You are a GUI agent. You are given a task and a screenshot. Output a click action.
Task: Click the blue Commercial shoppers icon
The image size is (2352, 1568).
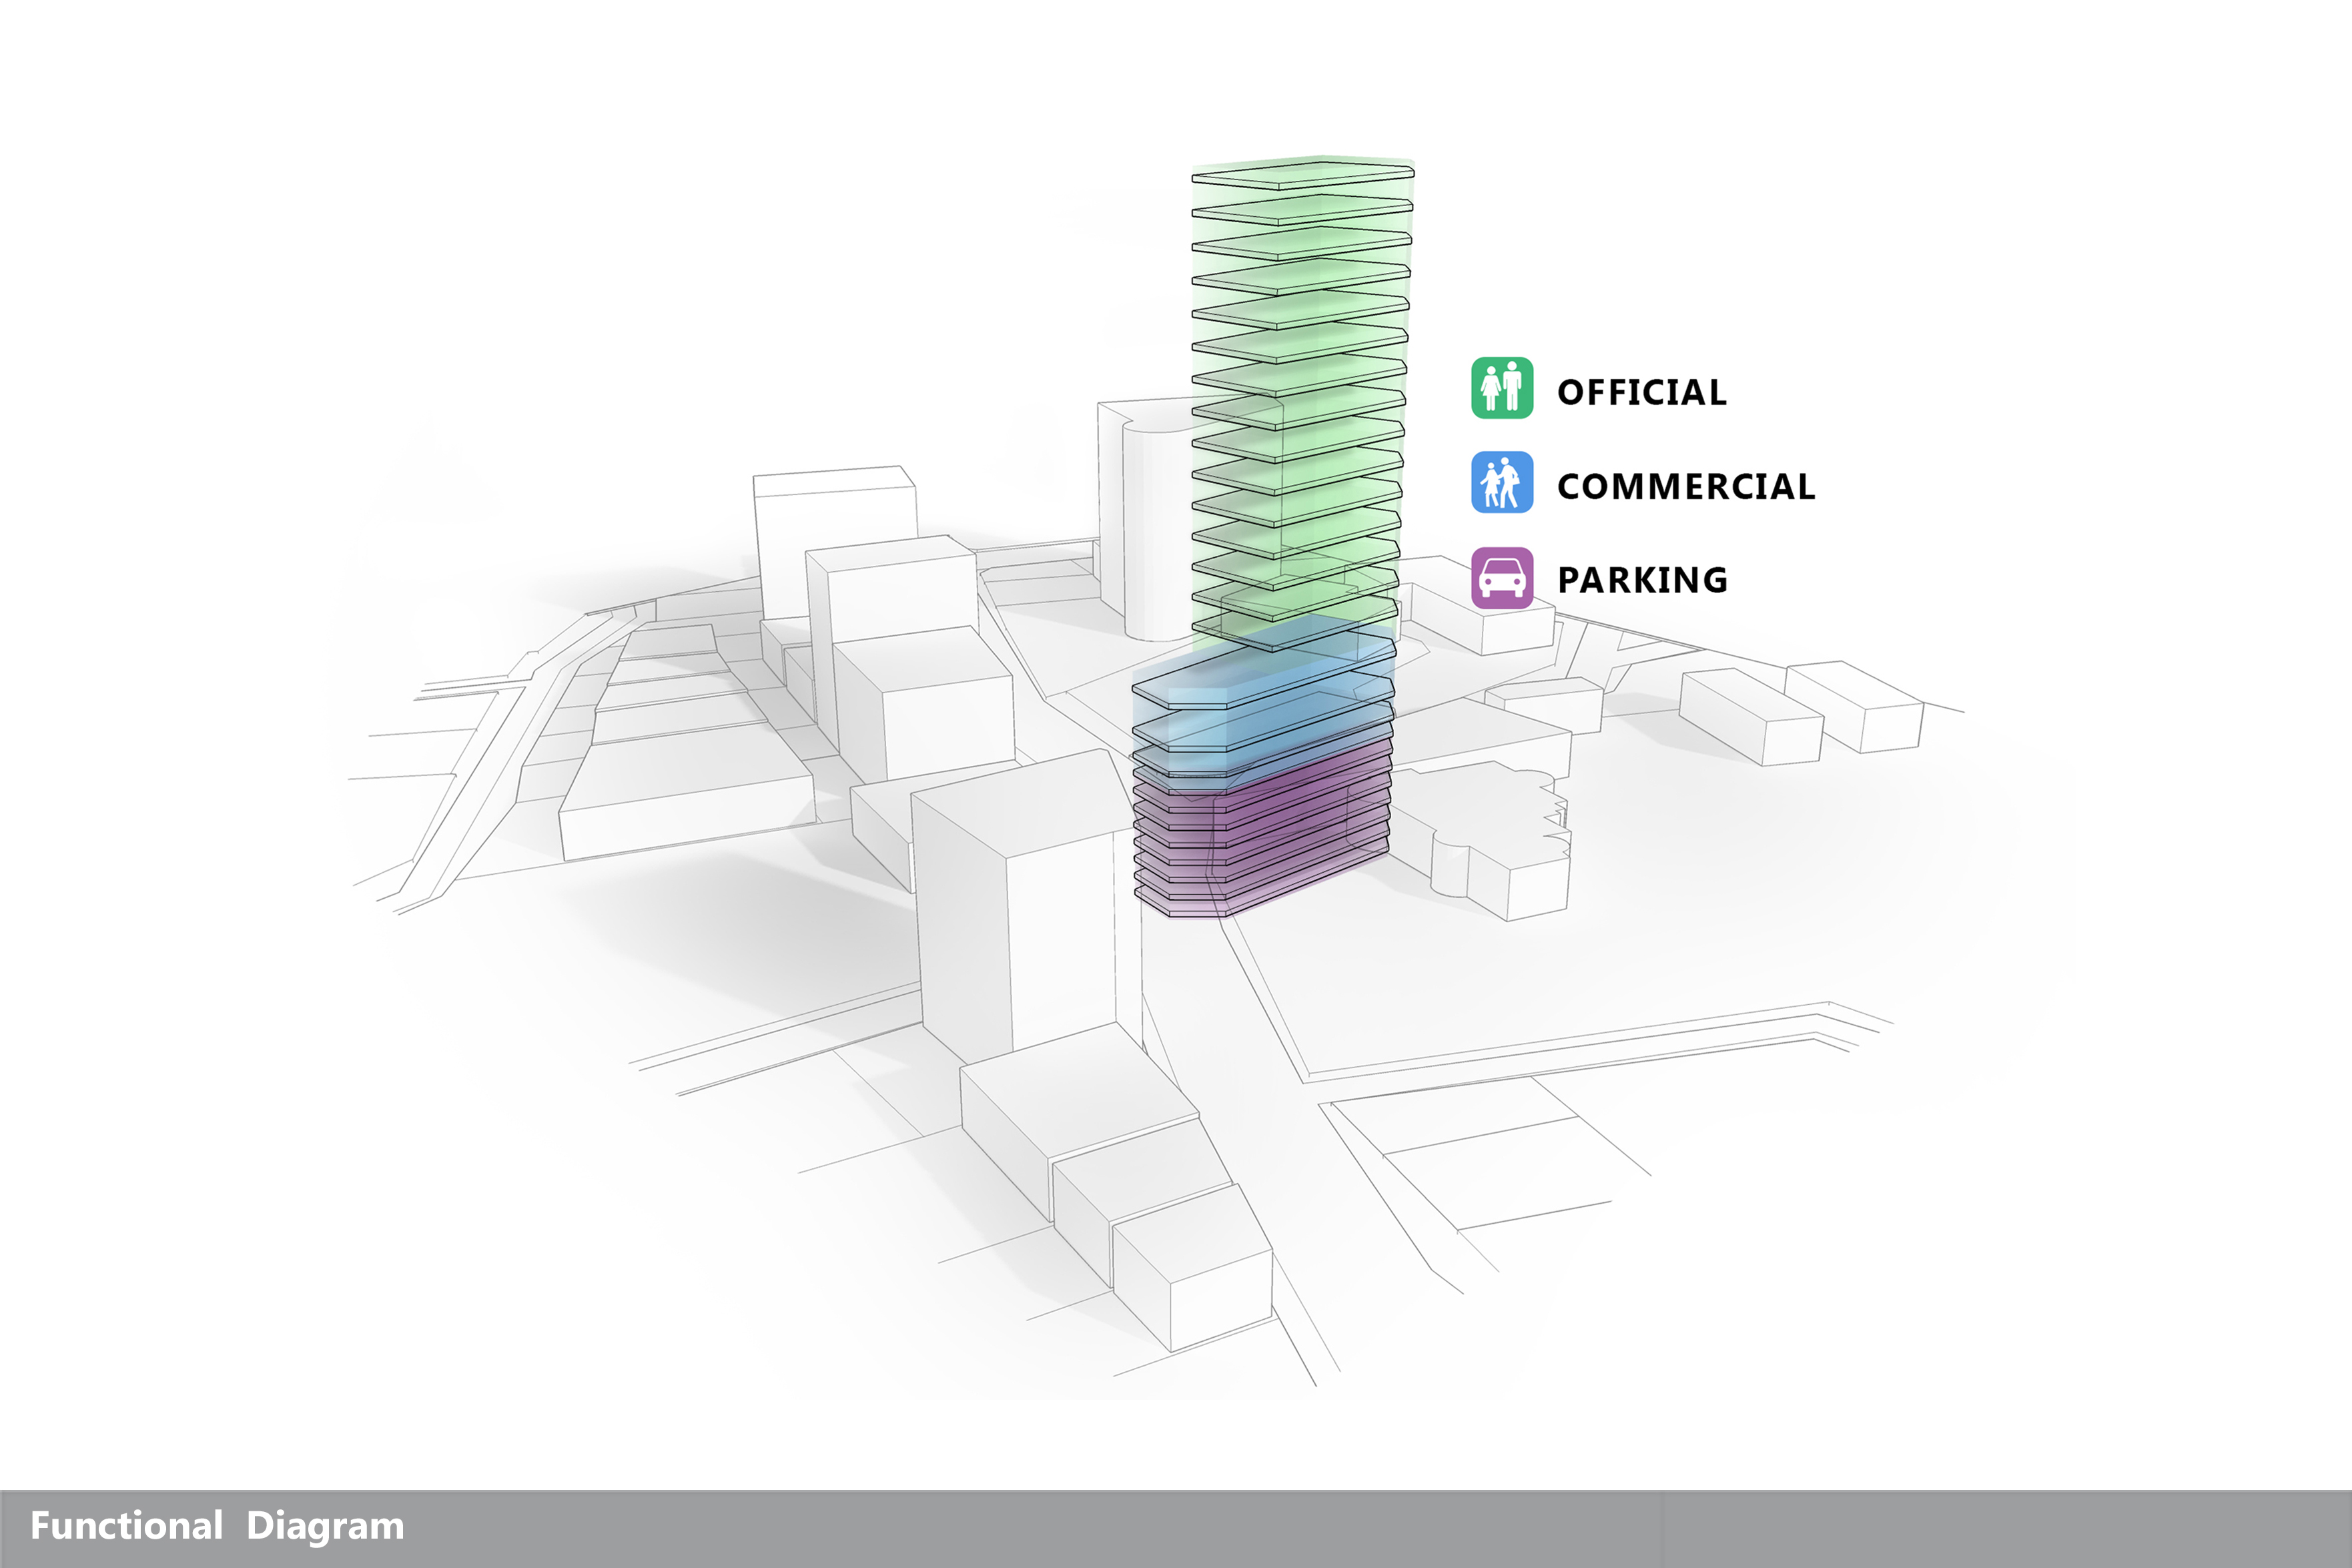coord(1502,482)
